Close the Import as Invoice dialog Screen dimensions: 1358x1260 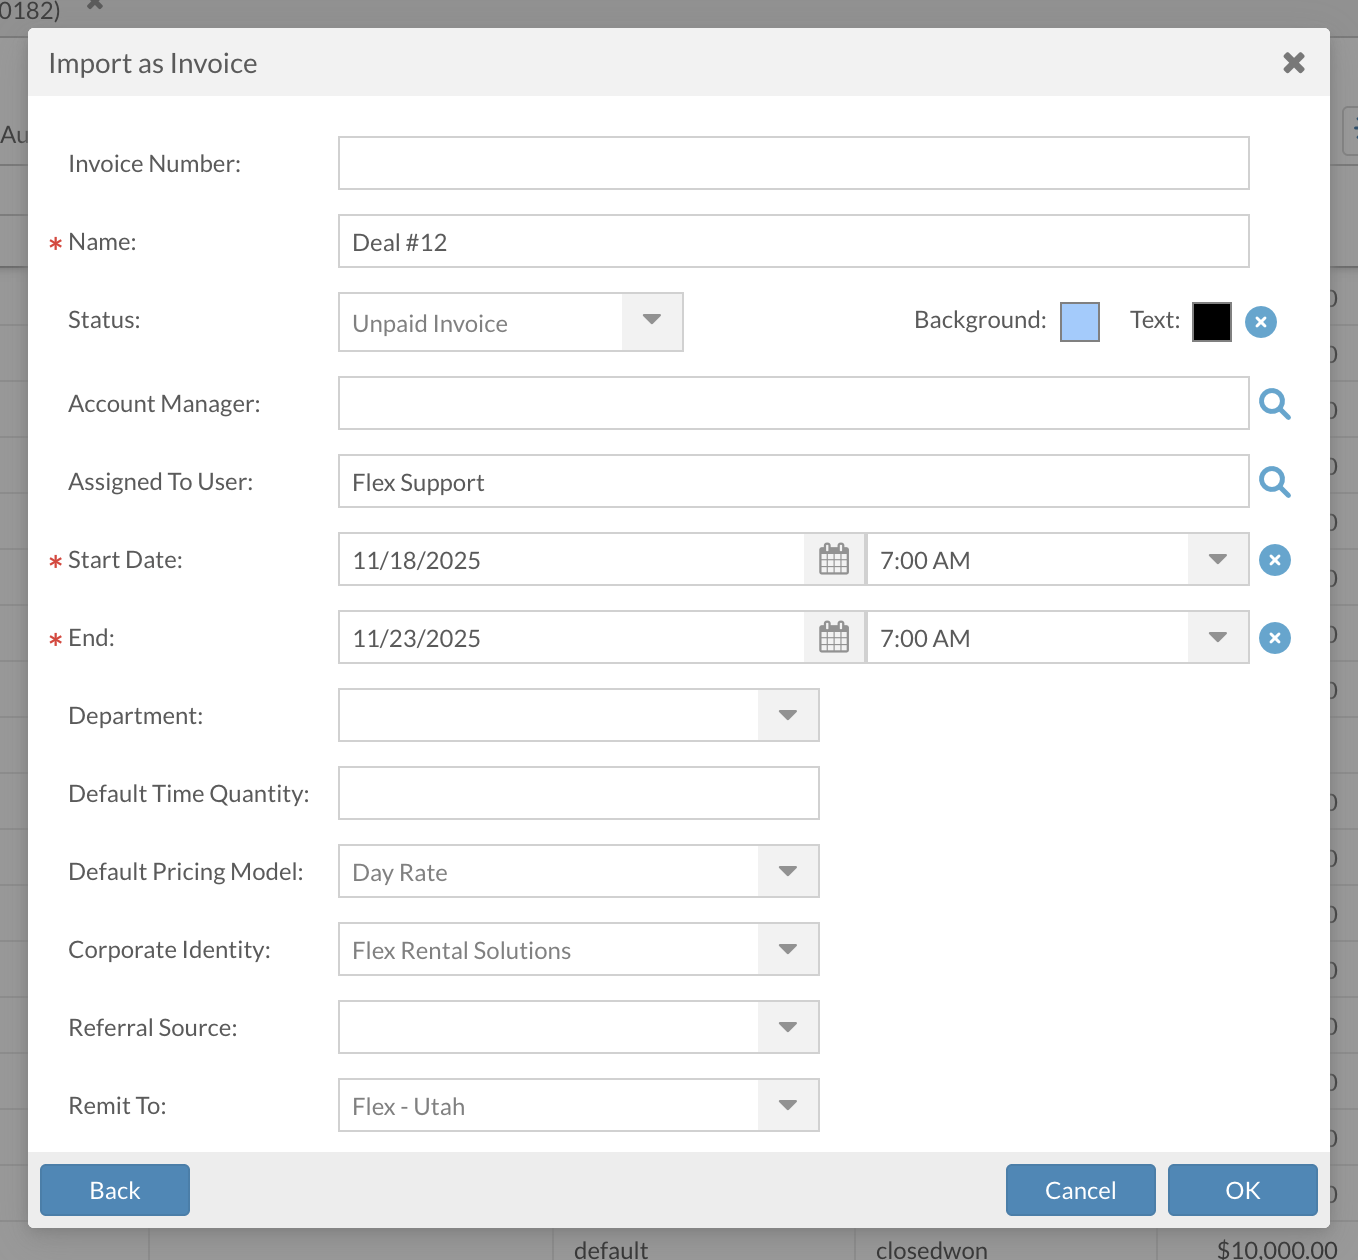1293,63
